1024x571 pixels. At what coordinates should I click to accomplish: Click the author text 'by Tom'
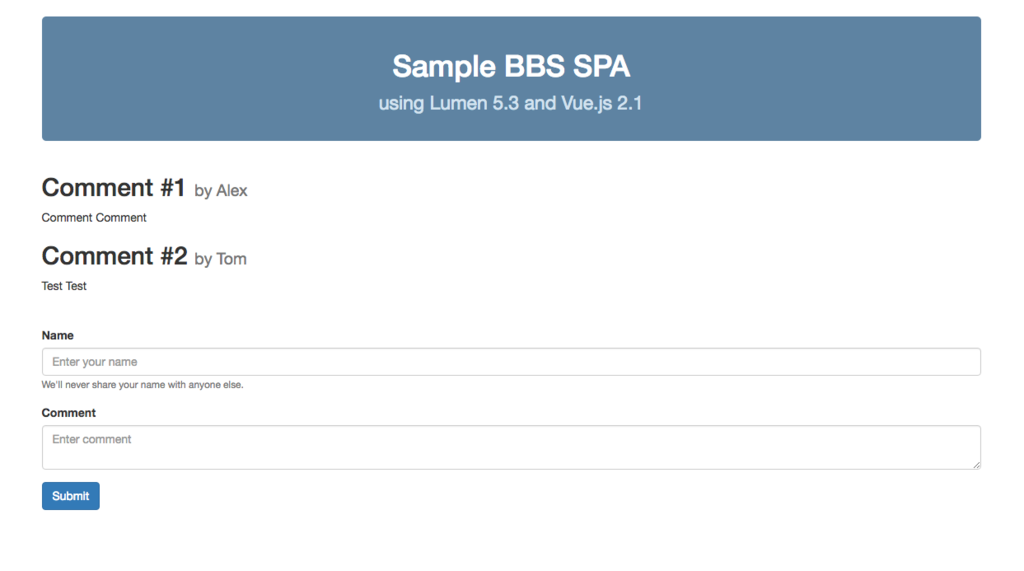click(x=221, y=259)
